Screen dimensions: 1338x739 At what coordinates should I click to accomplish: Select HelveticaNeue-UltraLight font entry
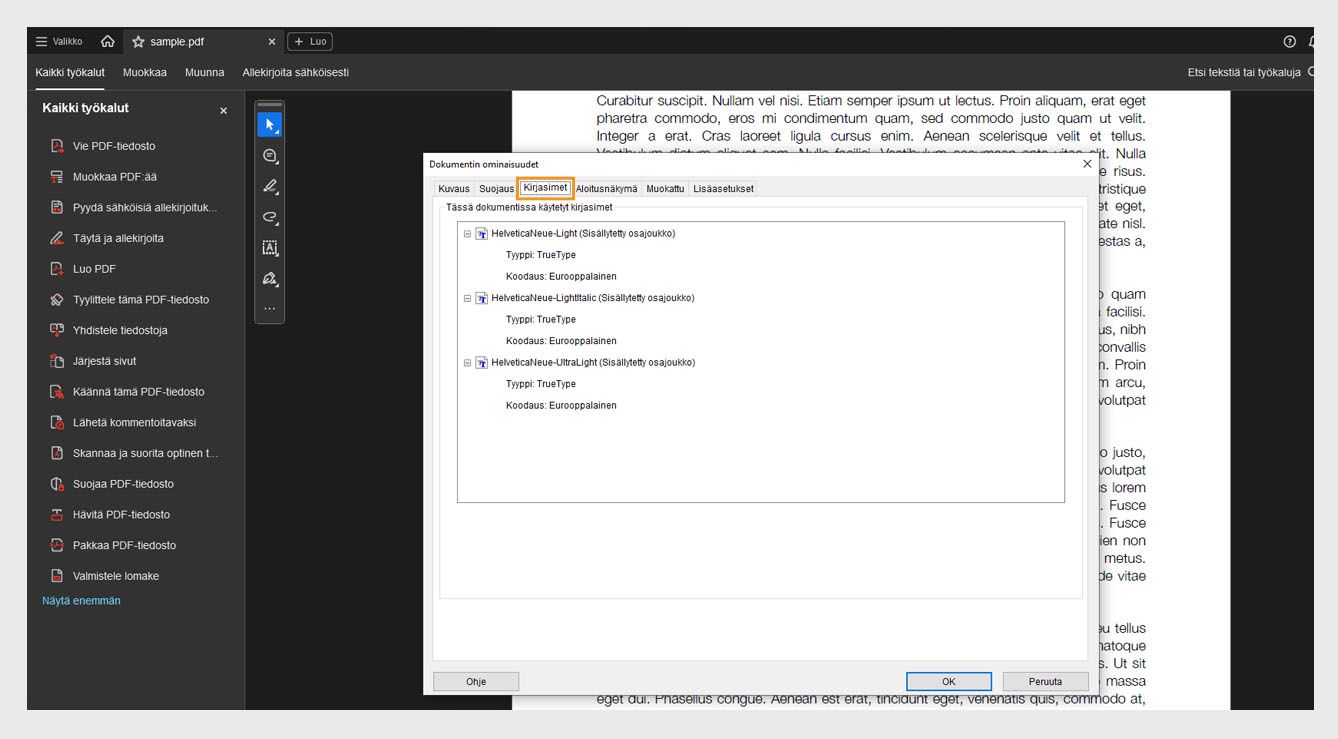(593, 363)
